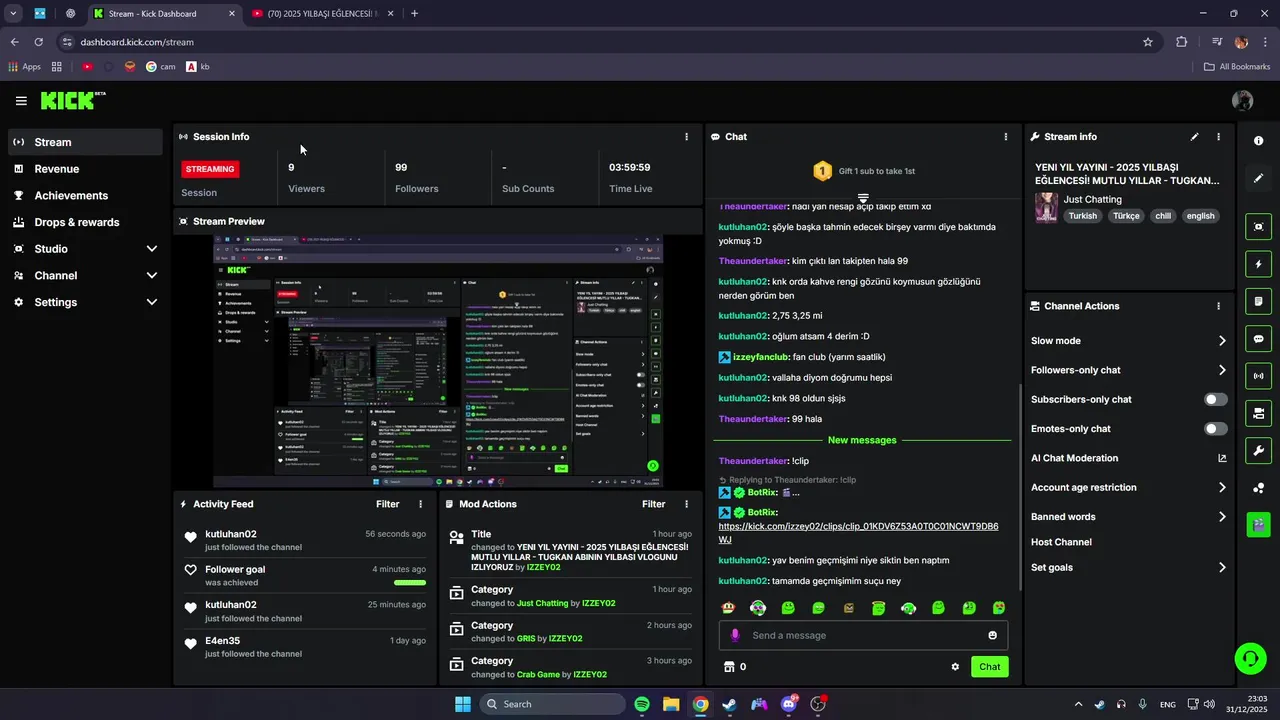Edit stream info with the pencil icon in the Stream info header
Viewport: 1280px width, 720px height.
coord(1194,137)
